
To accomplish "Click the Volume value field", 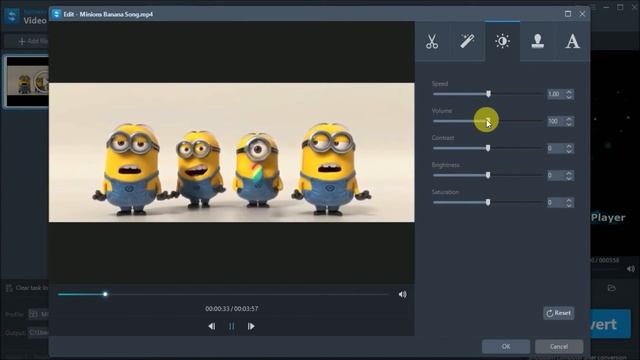I will tap(556, 121).
